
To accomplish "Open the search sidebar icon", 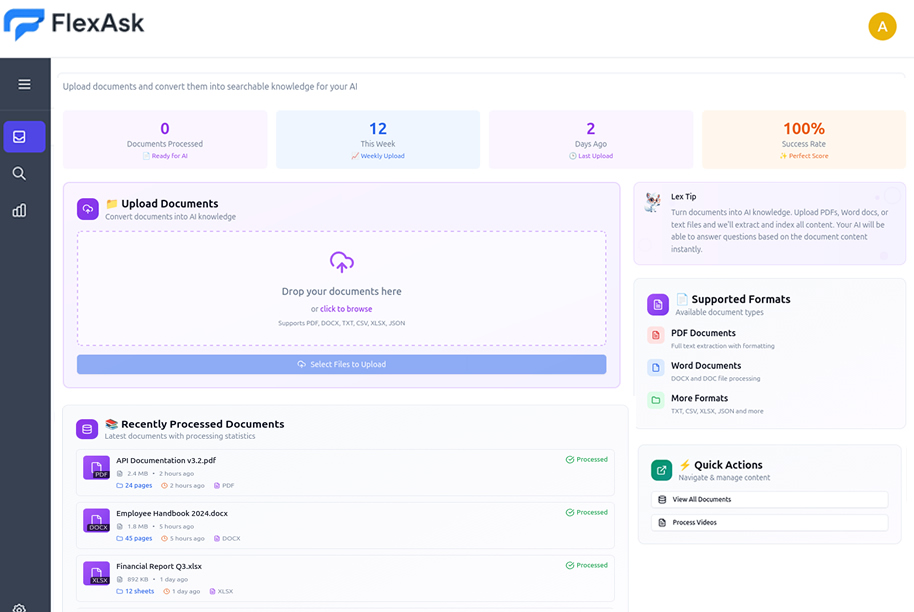I will tap(19, 173).
